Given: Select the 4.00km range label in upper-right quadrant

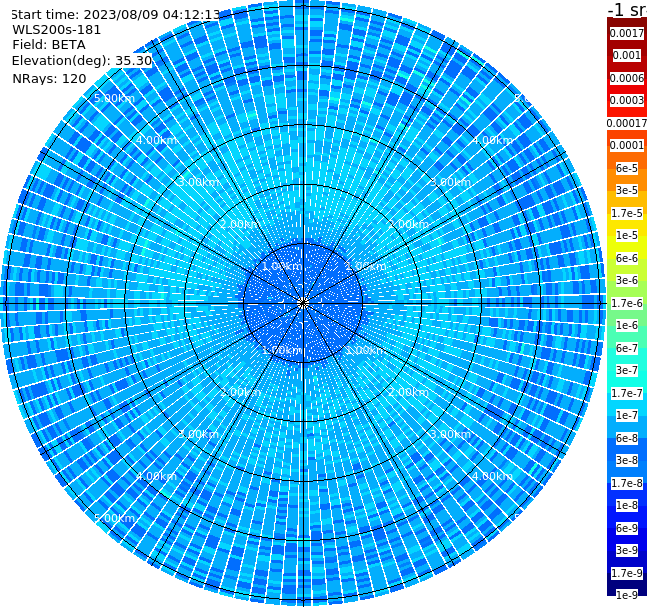Looking at the screenshot, I should 492,140.
